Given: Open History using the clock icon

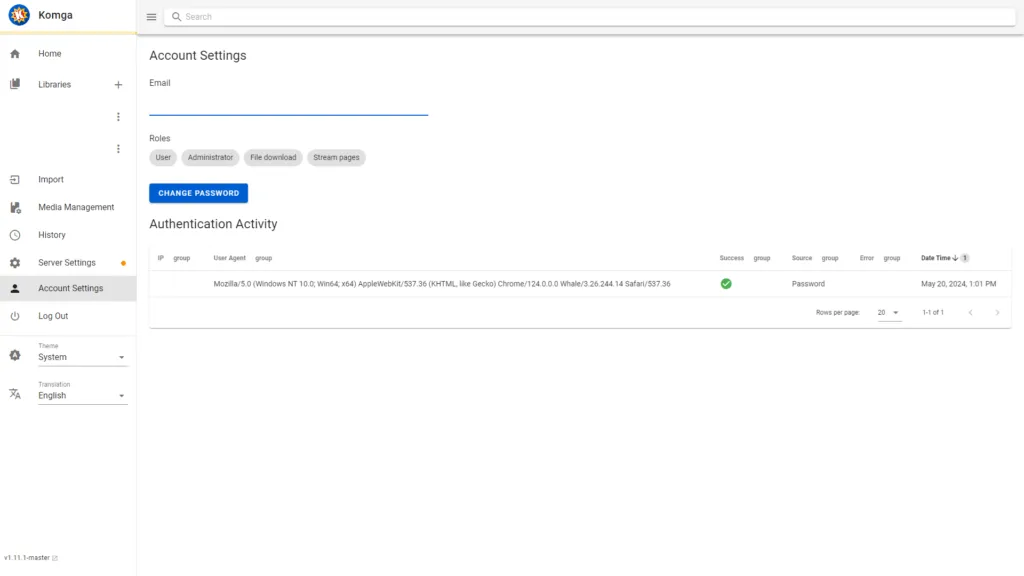Looking at the screenshot, I should click(14, 234).
